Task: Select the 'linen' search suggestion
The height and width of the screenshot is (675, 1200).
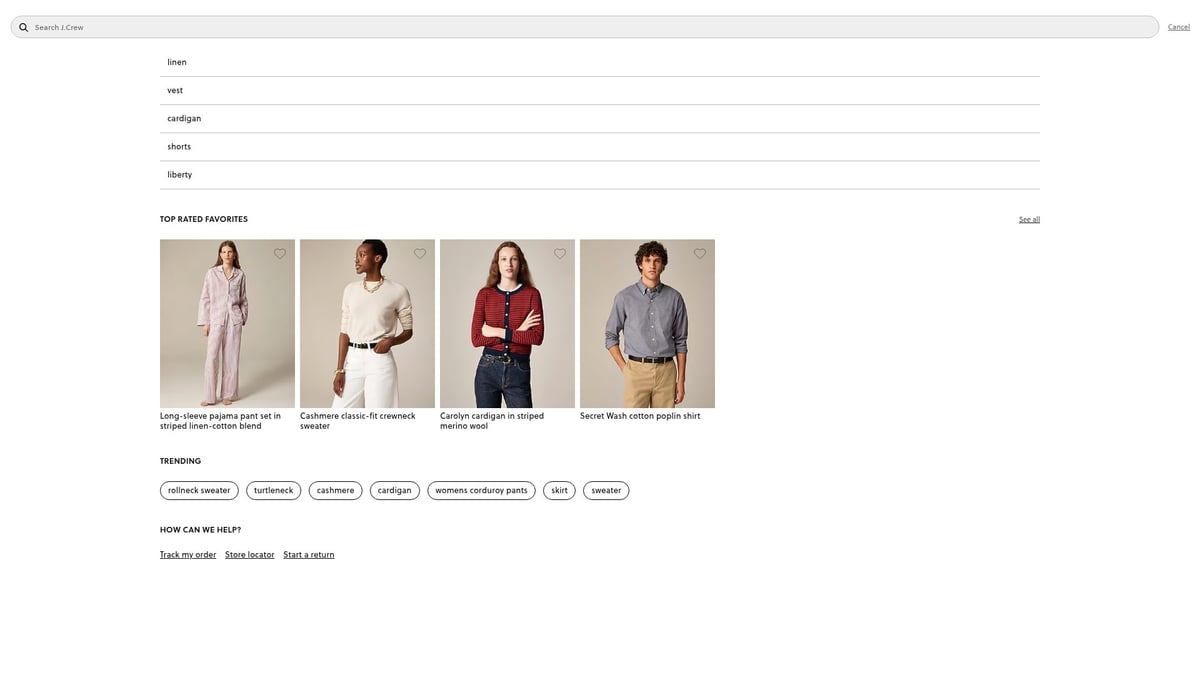Action: pyautogui.click(x=177, y=62)
